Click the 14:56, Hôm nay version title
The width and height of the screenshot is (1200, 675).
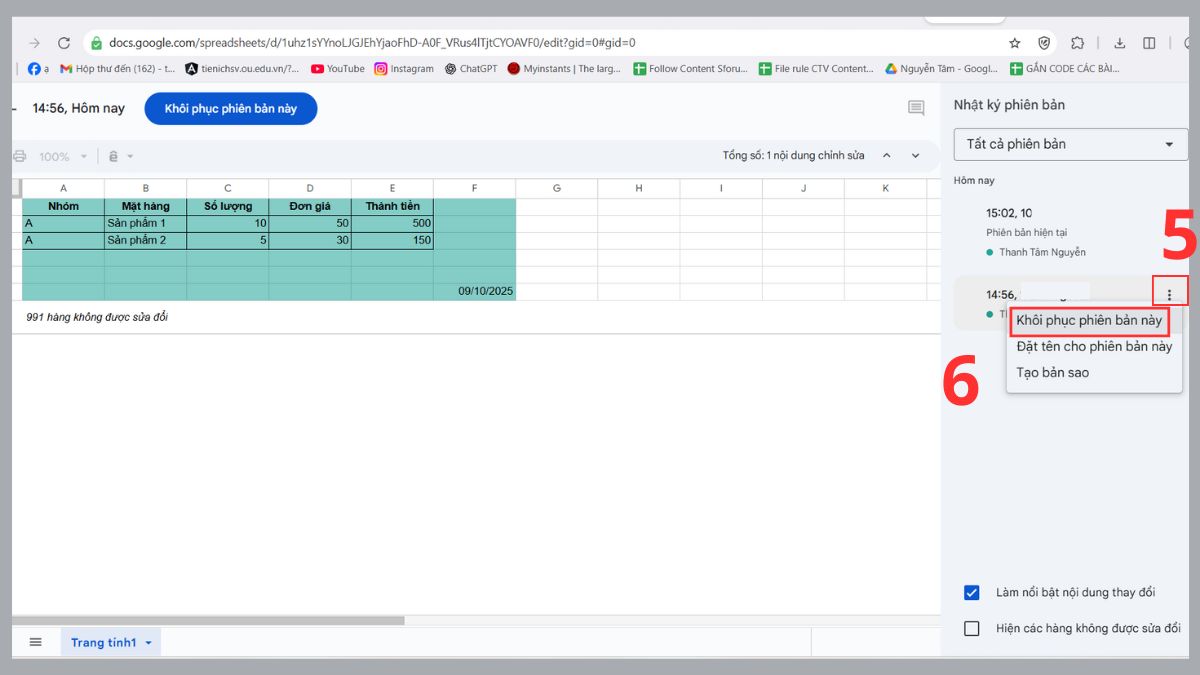(79, 108)
